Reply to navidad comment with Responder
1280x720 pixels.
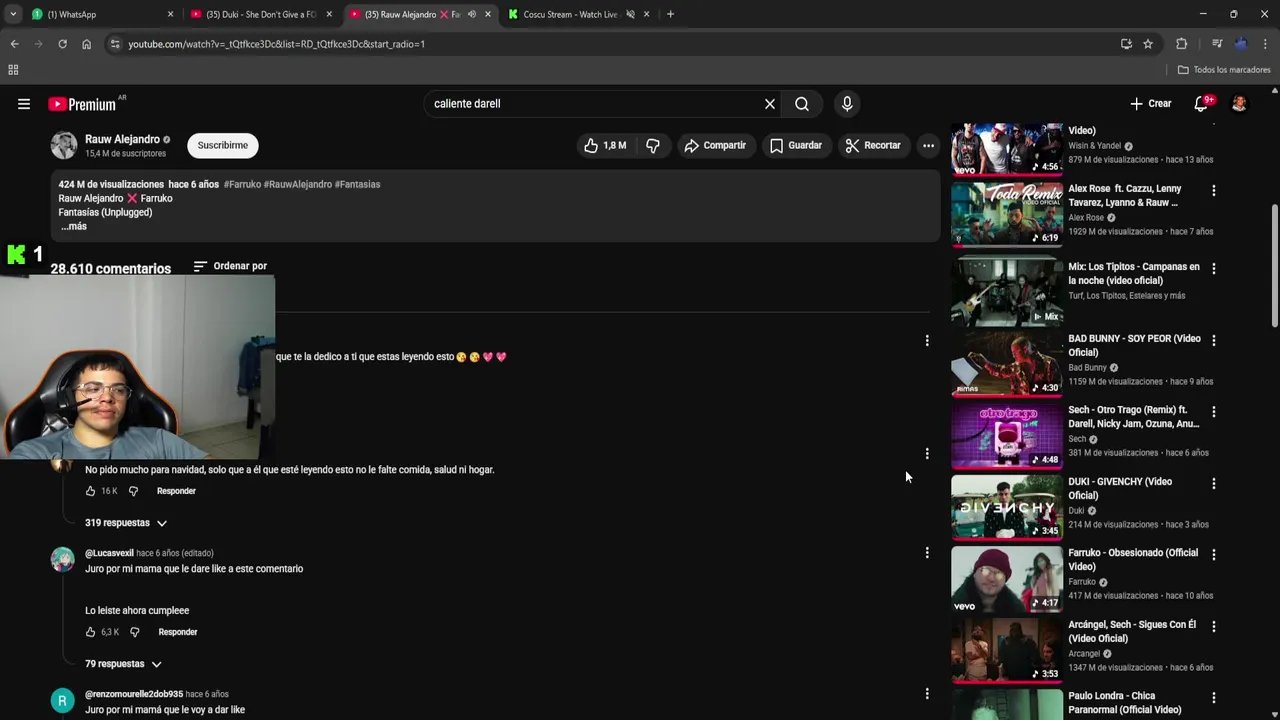(x=176, y=491)
